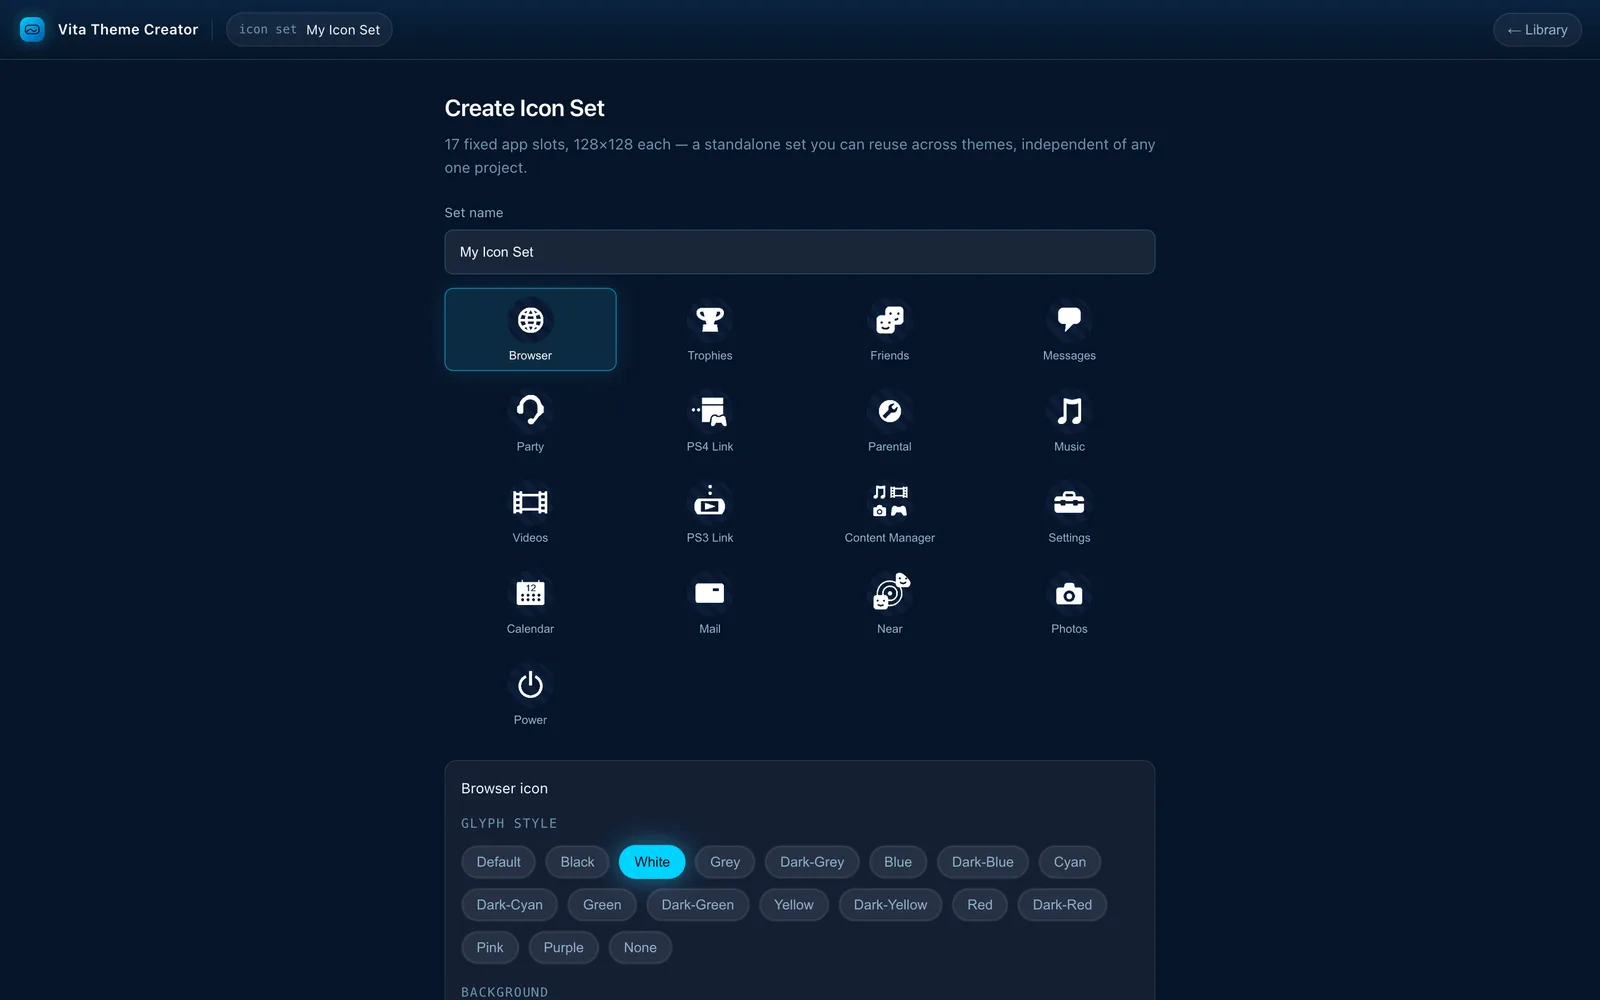Select the Party headset icon
The width and height of the screenshot is (1600, 1000).
pyautogui.click(x=530, y=420)
